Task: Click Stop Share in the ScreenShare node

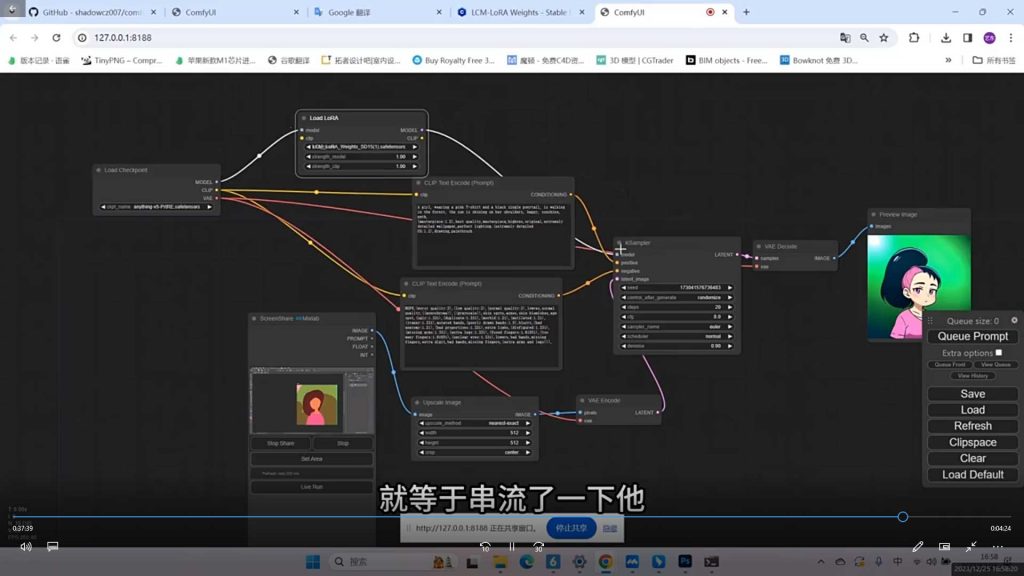Action: [279, 442]
